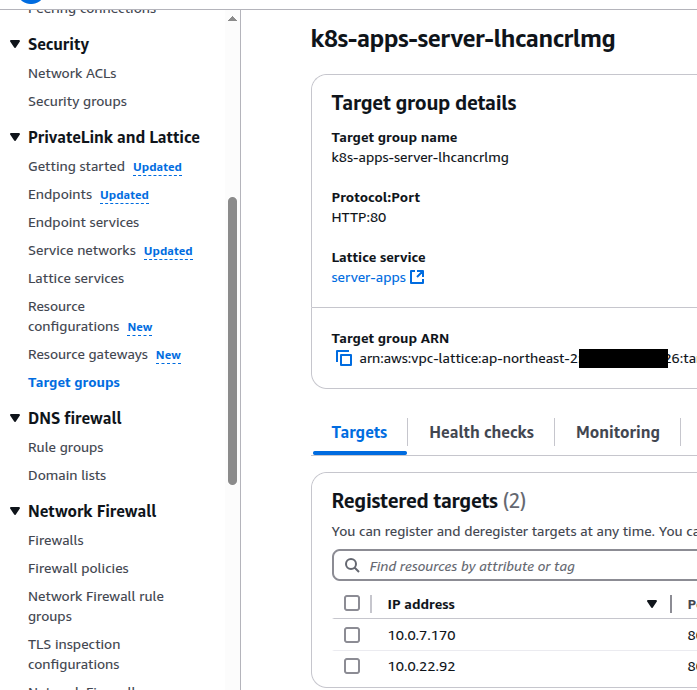The width and height of the screenshot is (697, 690).
Task: Go to Service networks
Action: coord(81,250)
